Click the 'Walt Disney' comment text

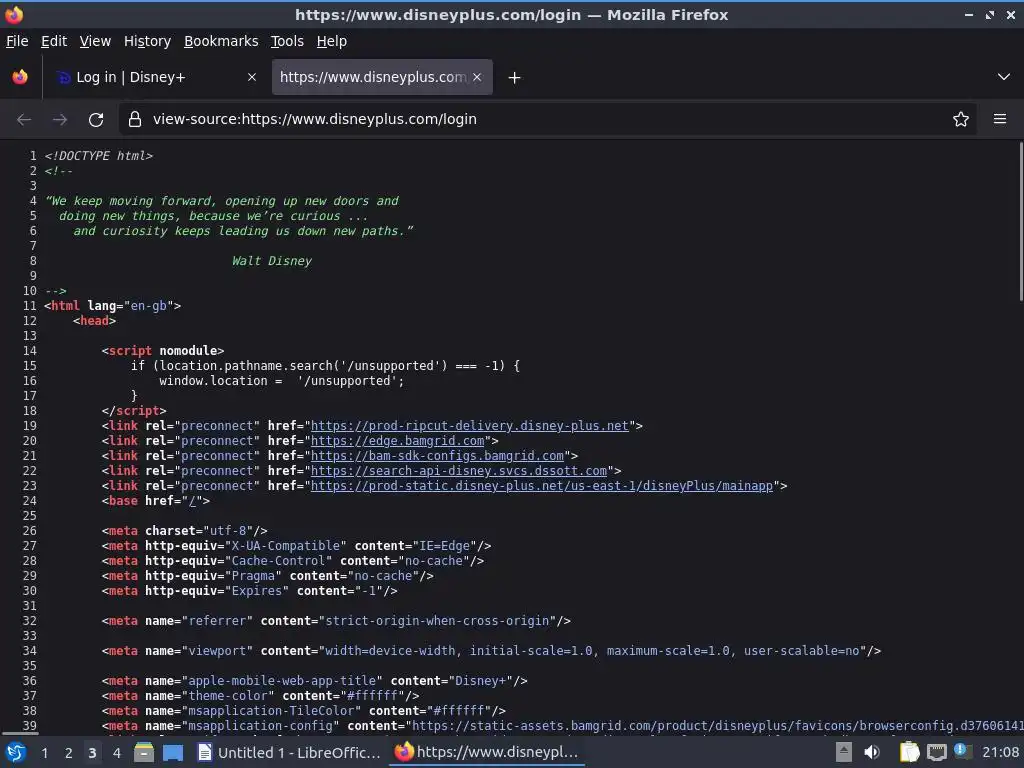point(272,261)
